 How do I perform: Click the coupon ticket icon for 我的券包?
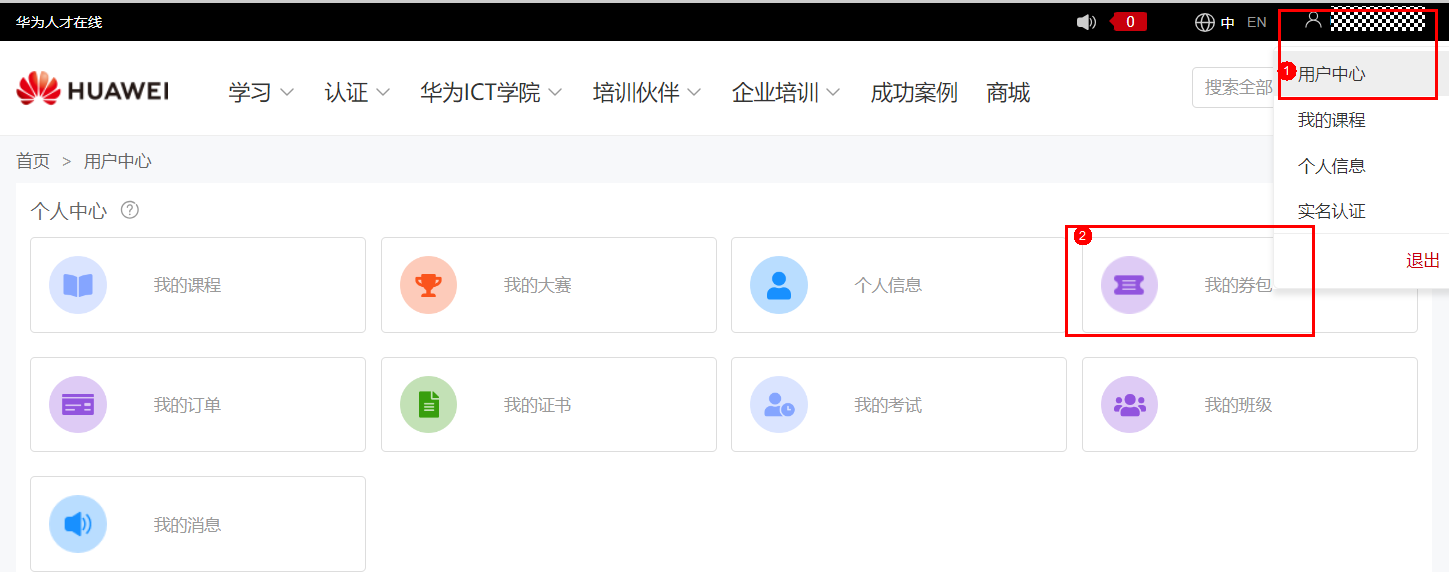click(x=1129, y=285)
